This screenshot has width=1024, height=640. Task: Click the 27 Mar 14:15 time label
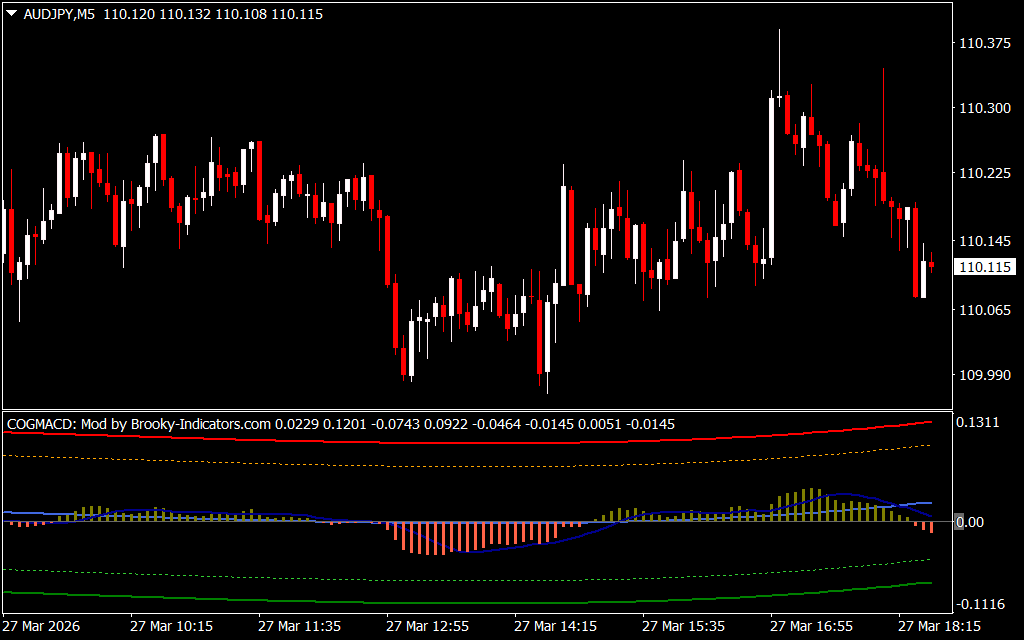coord(555,626)
